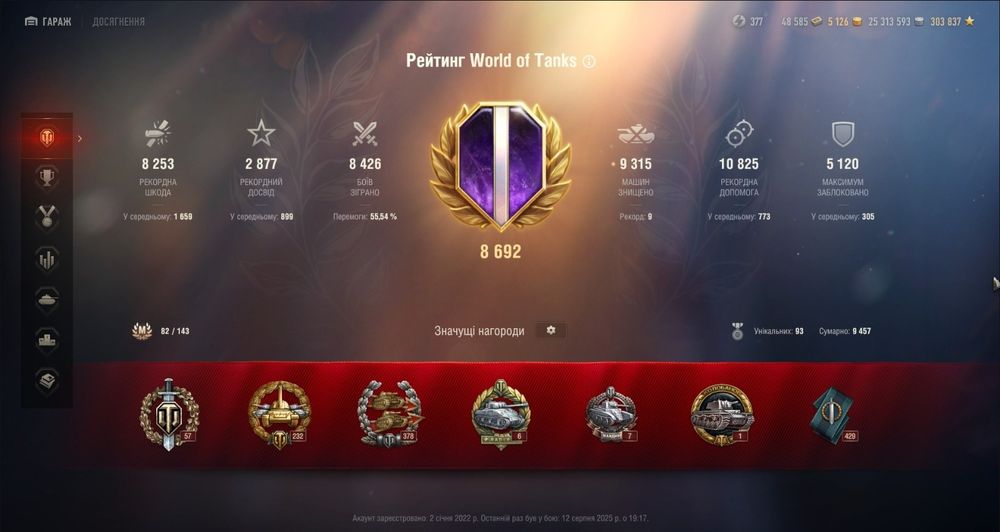Expand the sidebar using the chevron arrow
This screenshot has width=1000, height=532.
pos(80,138)
